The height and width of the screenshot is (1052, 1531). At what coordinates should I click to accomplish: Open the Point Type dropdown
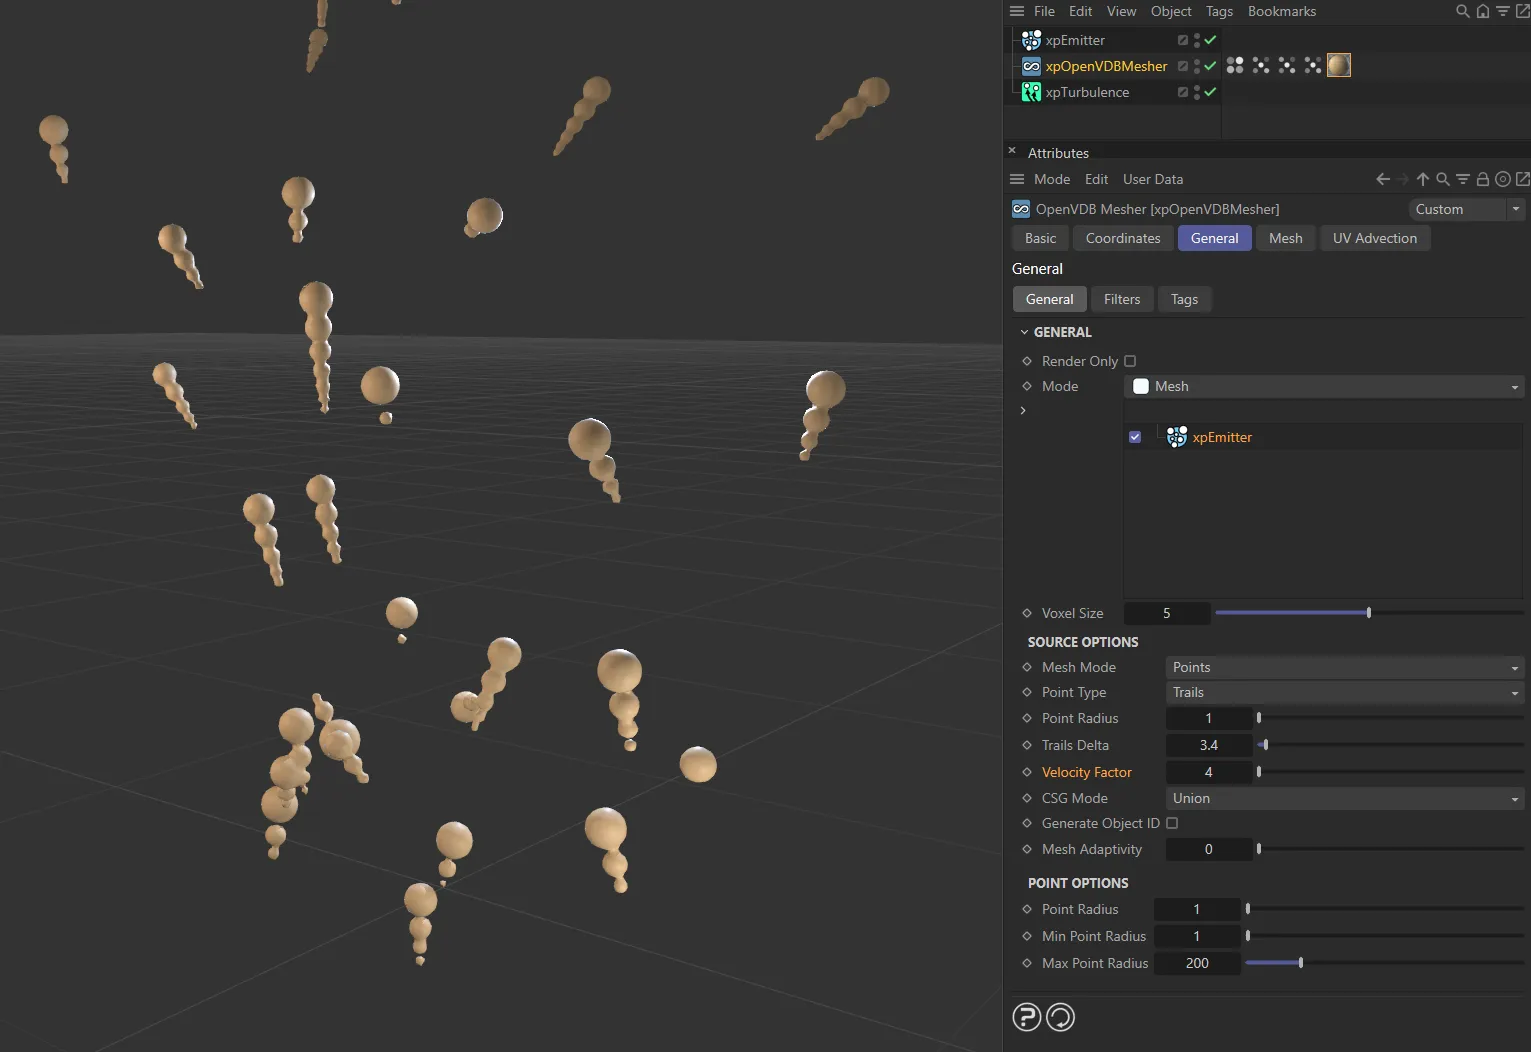(x=1344, y=693)
